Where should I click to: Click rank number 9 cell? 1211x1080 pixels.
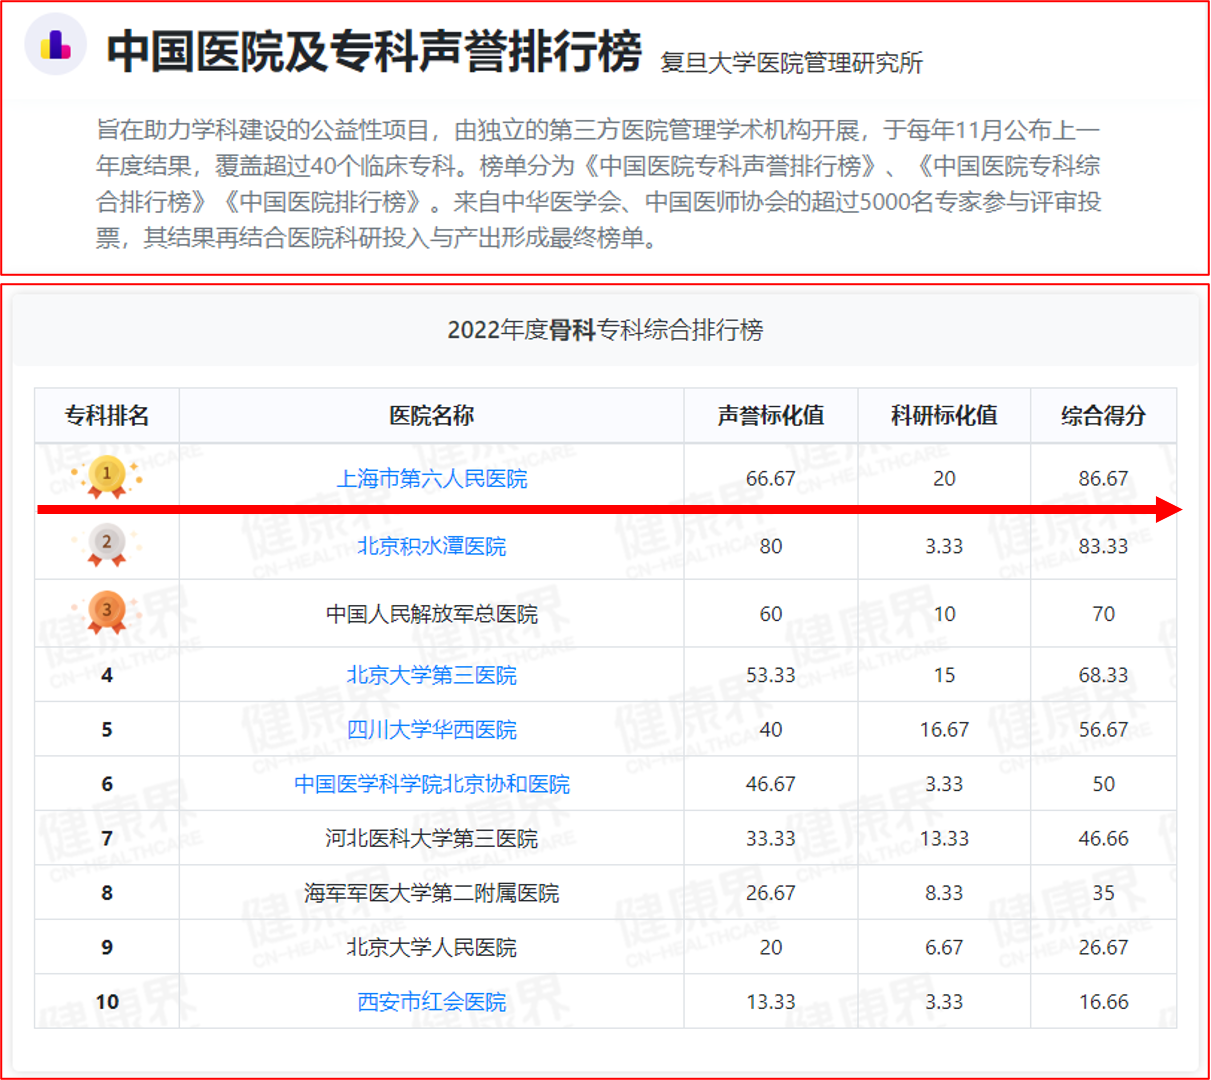pos(107,947)
